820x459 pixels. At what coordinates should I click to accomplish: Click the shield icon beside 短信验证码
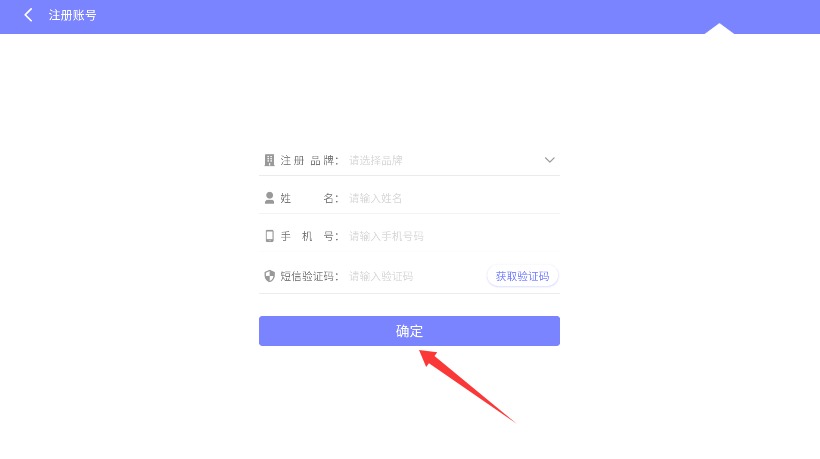[x=269, y=276]
